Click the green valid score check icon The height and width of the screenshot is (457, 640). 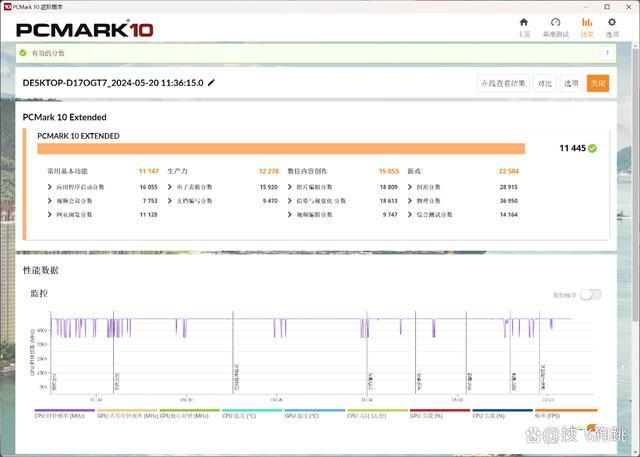tap(24, 53)
